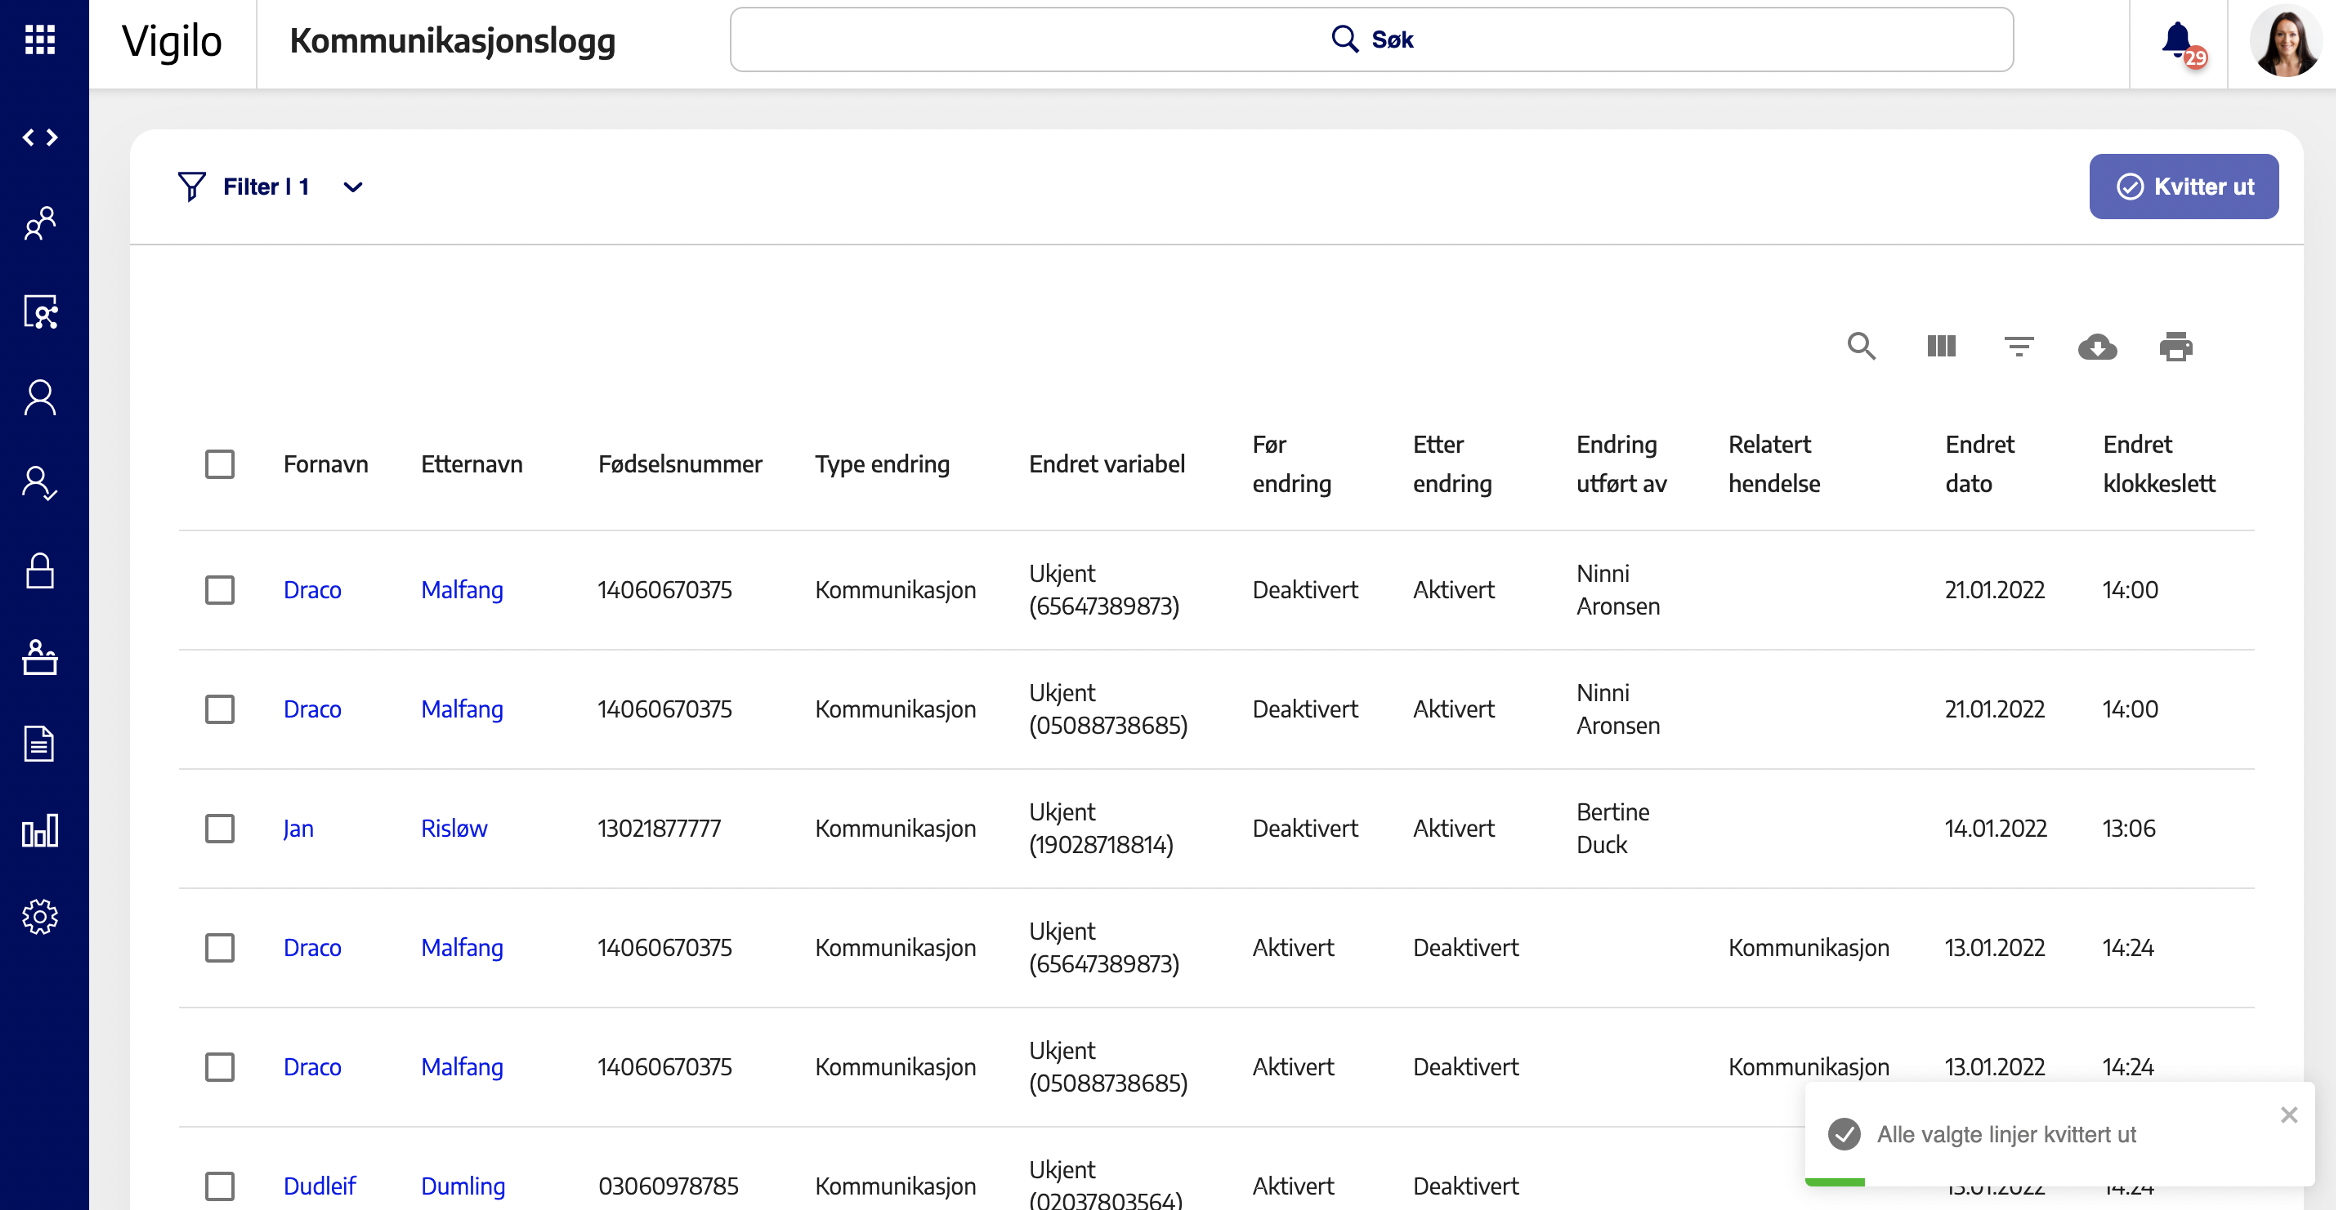
Task: Open the apps grid menu icon
Action: tap(40, 40)
